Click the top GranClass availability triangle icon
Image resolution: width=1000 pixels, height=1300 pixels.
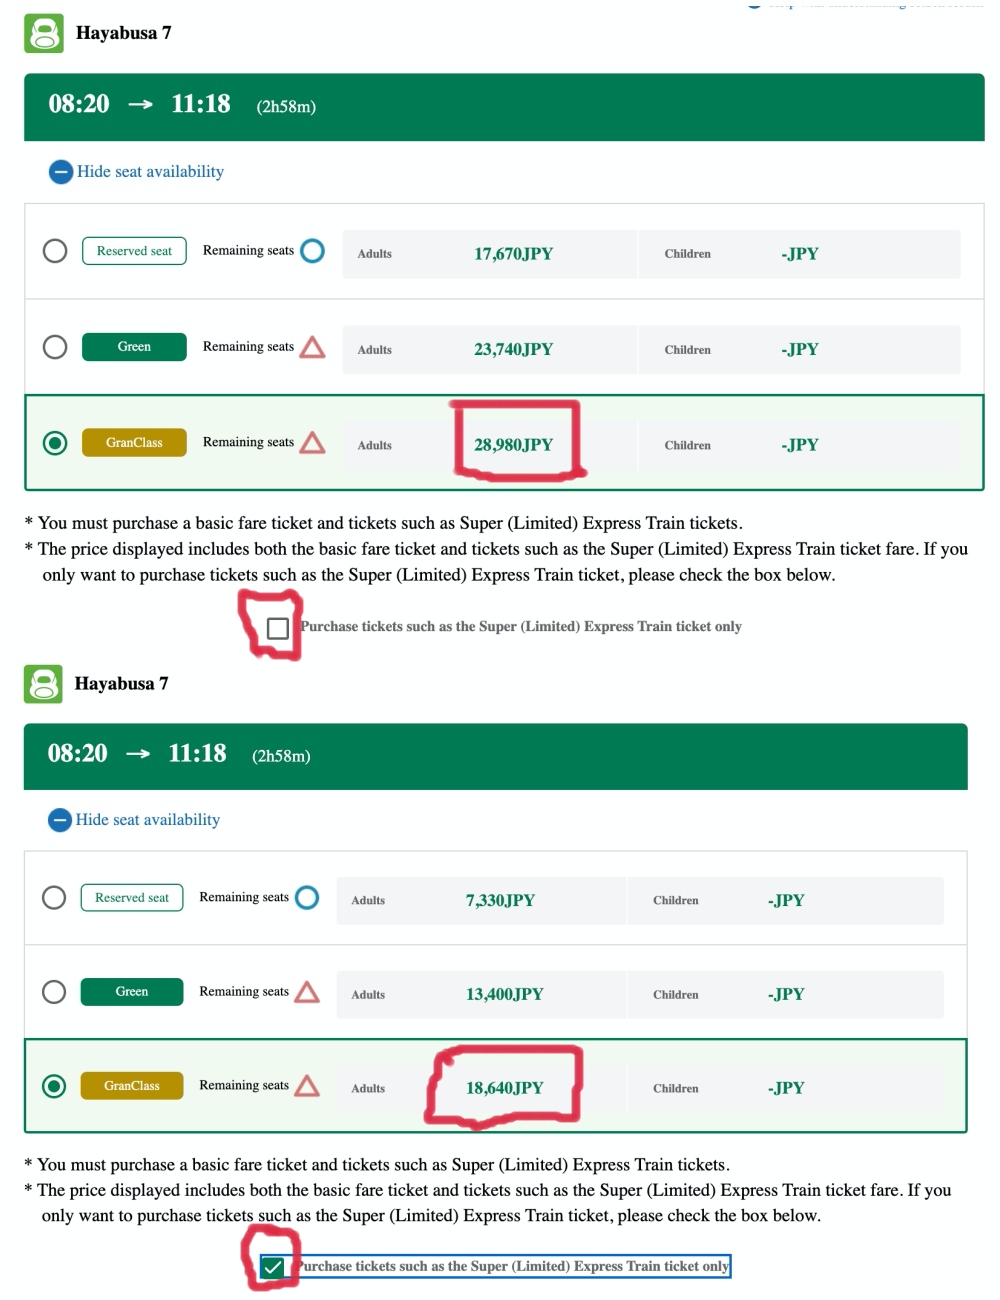point(313,442)
